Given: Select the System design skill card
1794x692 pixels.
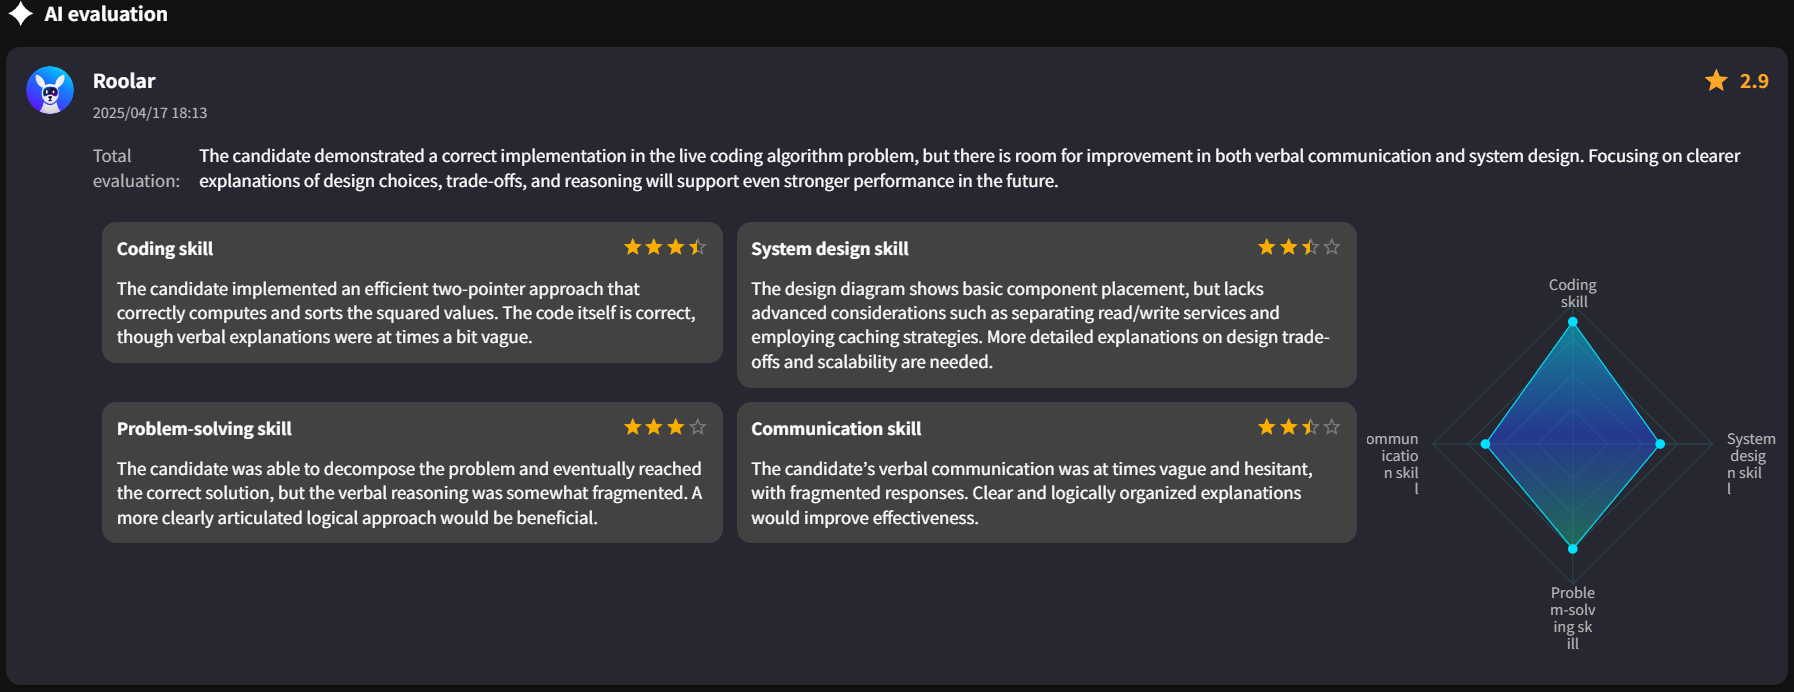Looking at the screenshot, I should point(1047,305).
